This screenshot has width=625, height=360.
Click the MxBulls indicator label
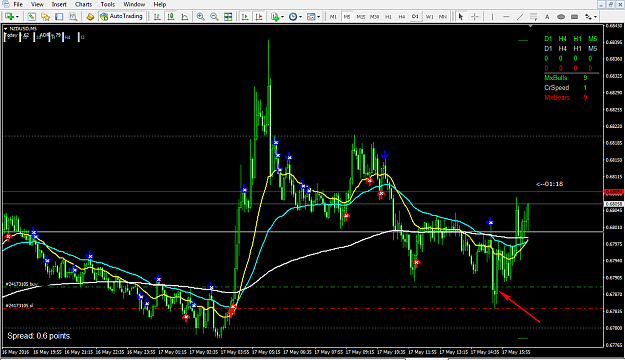pos(556,78)
